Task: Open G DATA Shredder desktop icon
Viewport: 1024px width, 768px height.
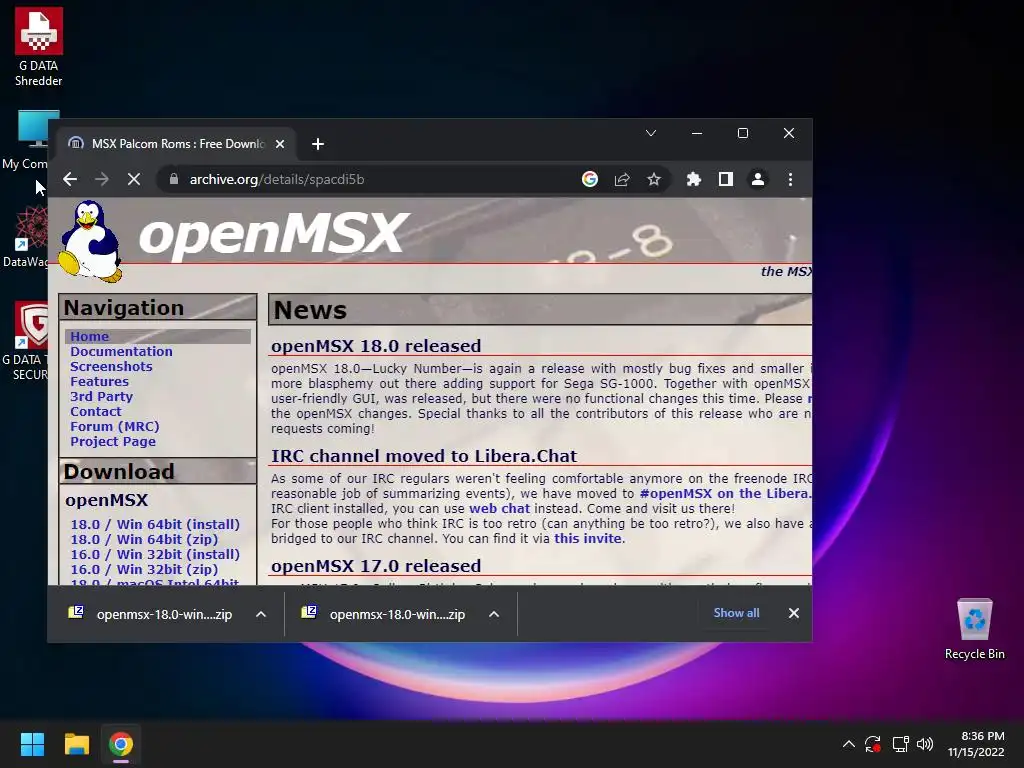Action: tap(39, 47)
